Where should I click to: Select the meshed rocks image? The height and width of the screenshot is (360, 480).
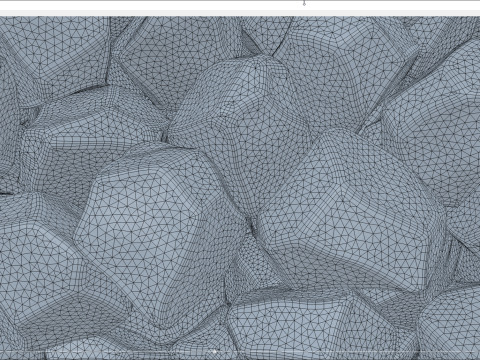(240, 188)
